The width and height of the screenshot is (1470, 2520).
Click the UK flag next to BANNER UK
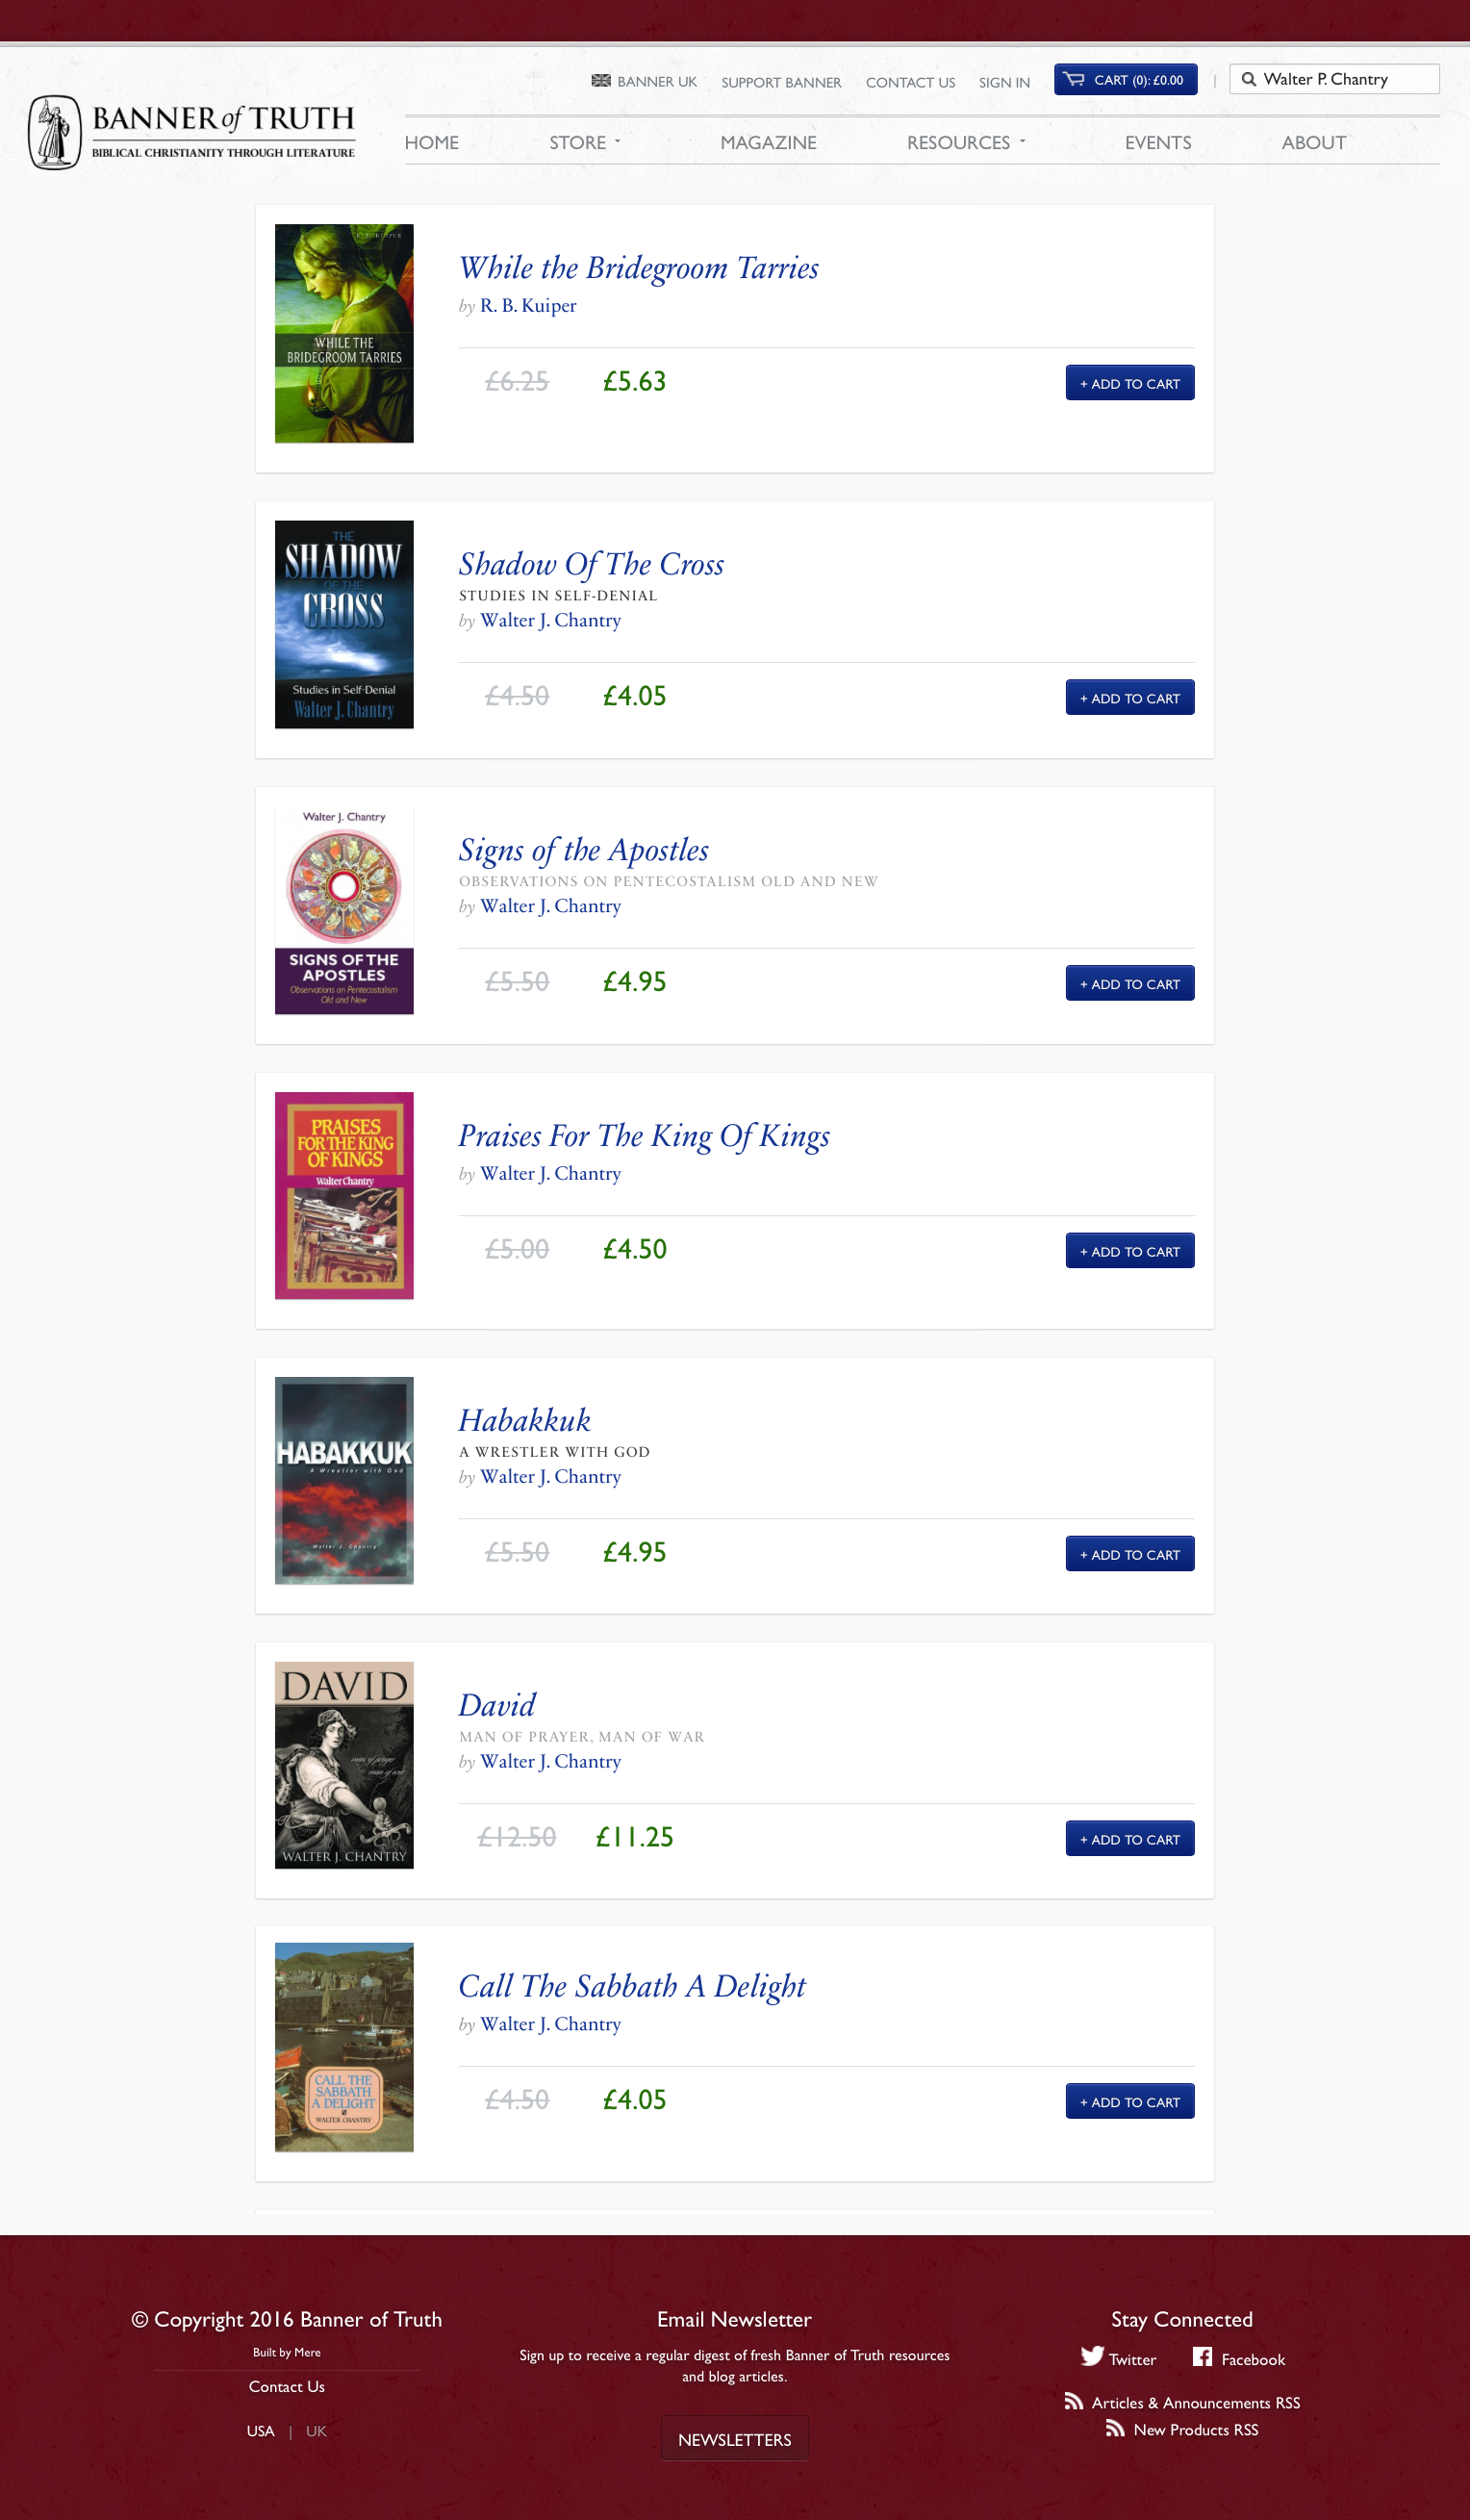601,81
